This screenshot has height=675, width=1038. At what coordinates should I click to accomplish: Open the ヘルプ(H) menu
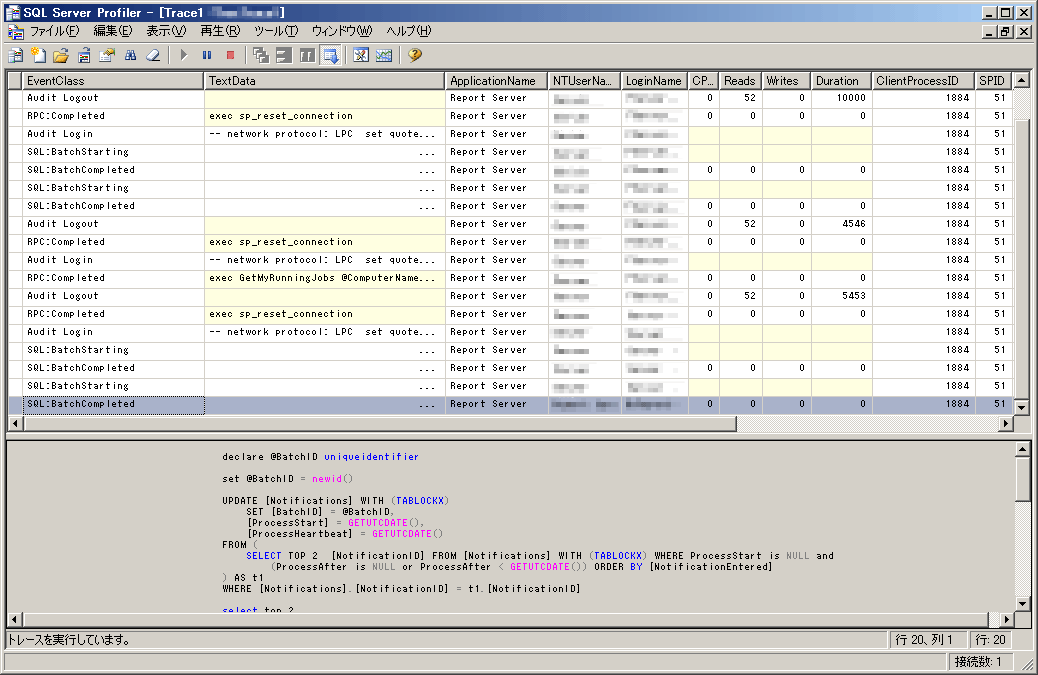pyautogui.click(x=408, y=31)
